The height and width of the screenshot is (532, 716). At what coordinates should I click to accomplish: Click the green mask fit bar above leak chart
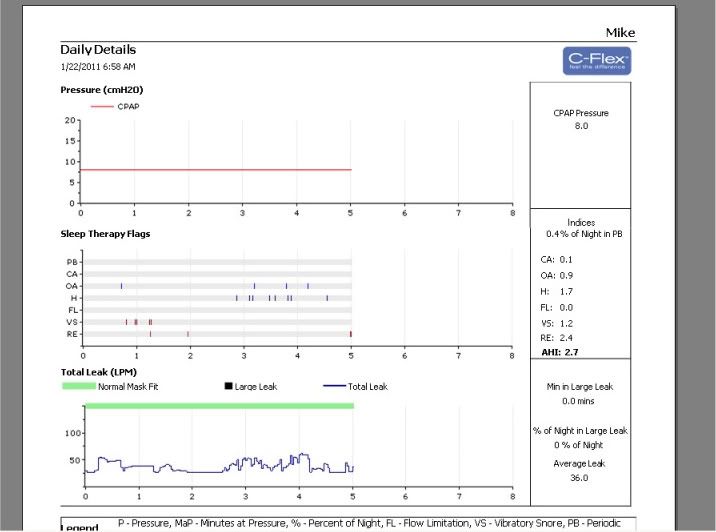(220, 405)
